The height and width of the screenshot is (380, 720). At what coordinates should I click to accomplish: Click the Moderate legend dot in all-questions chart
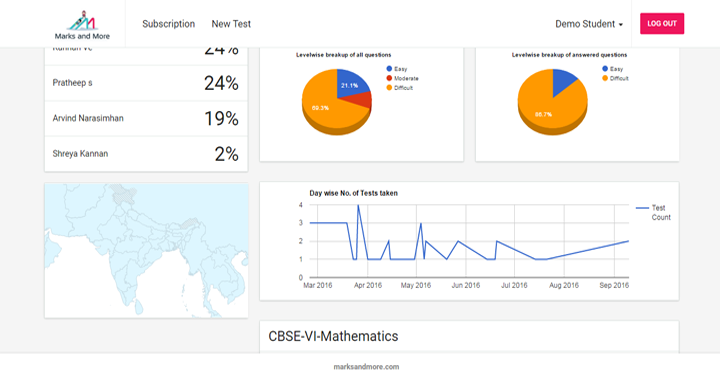coord(389,78)
